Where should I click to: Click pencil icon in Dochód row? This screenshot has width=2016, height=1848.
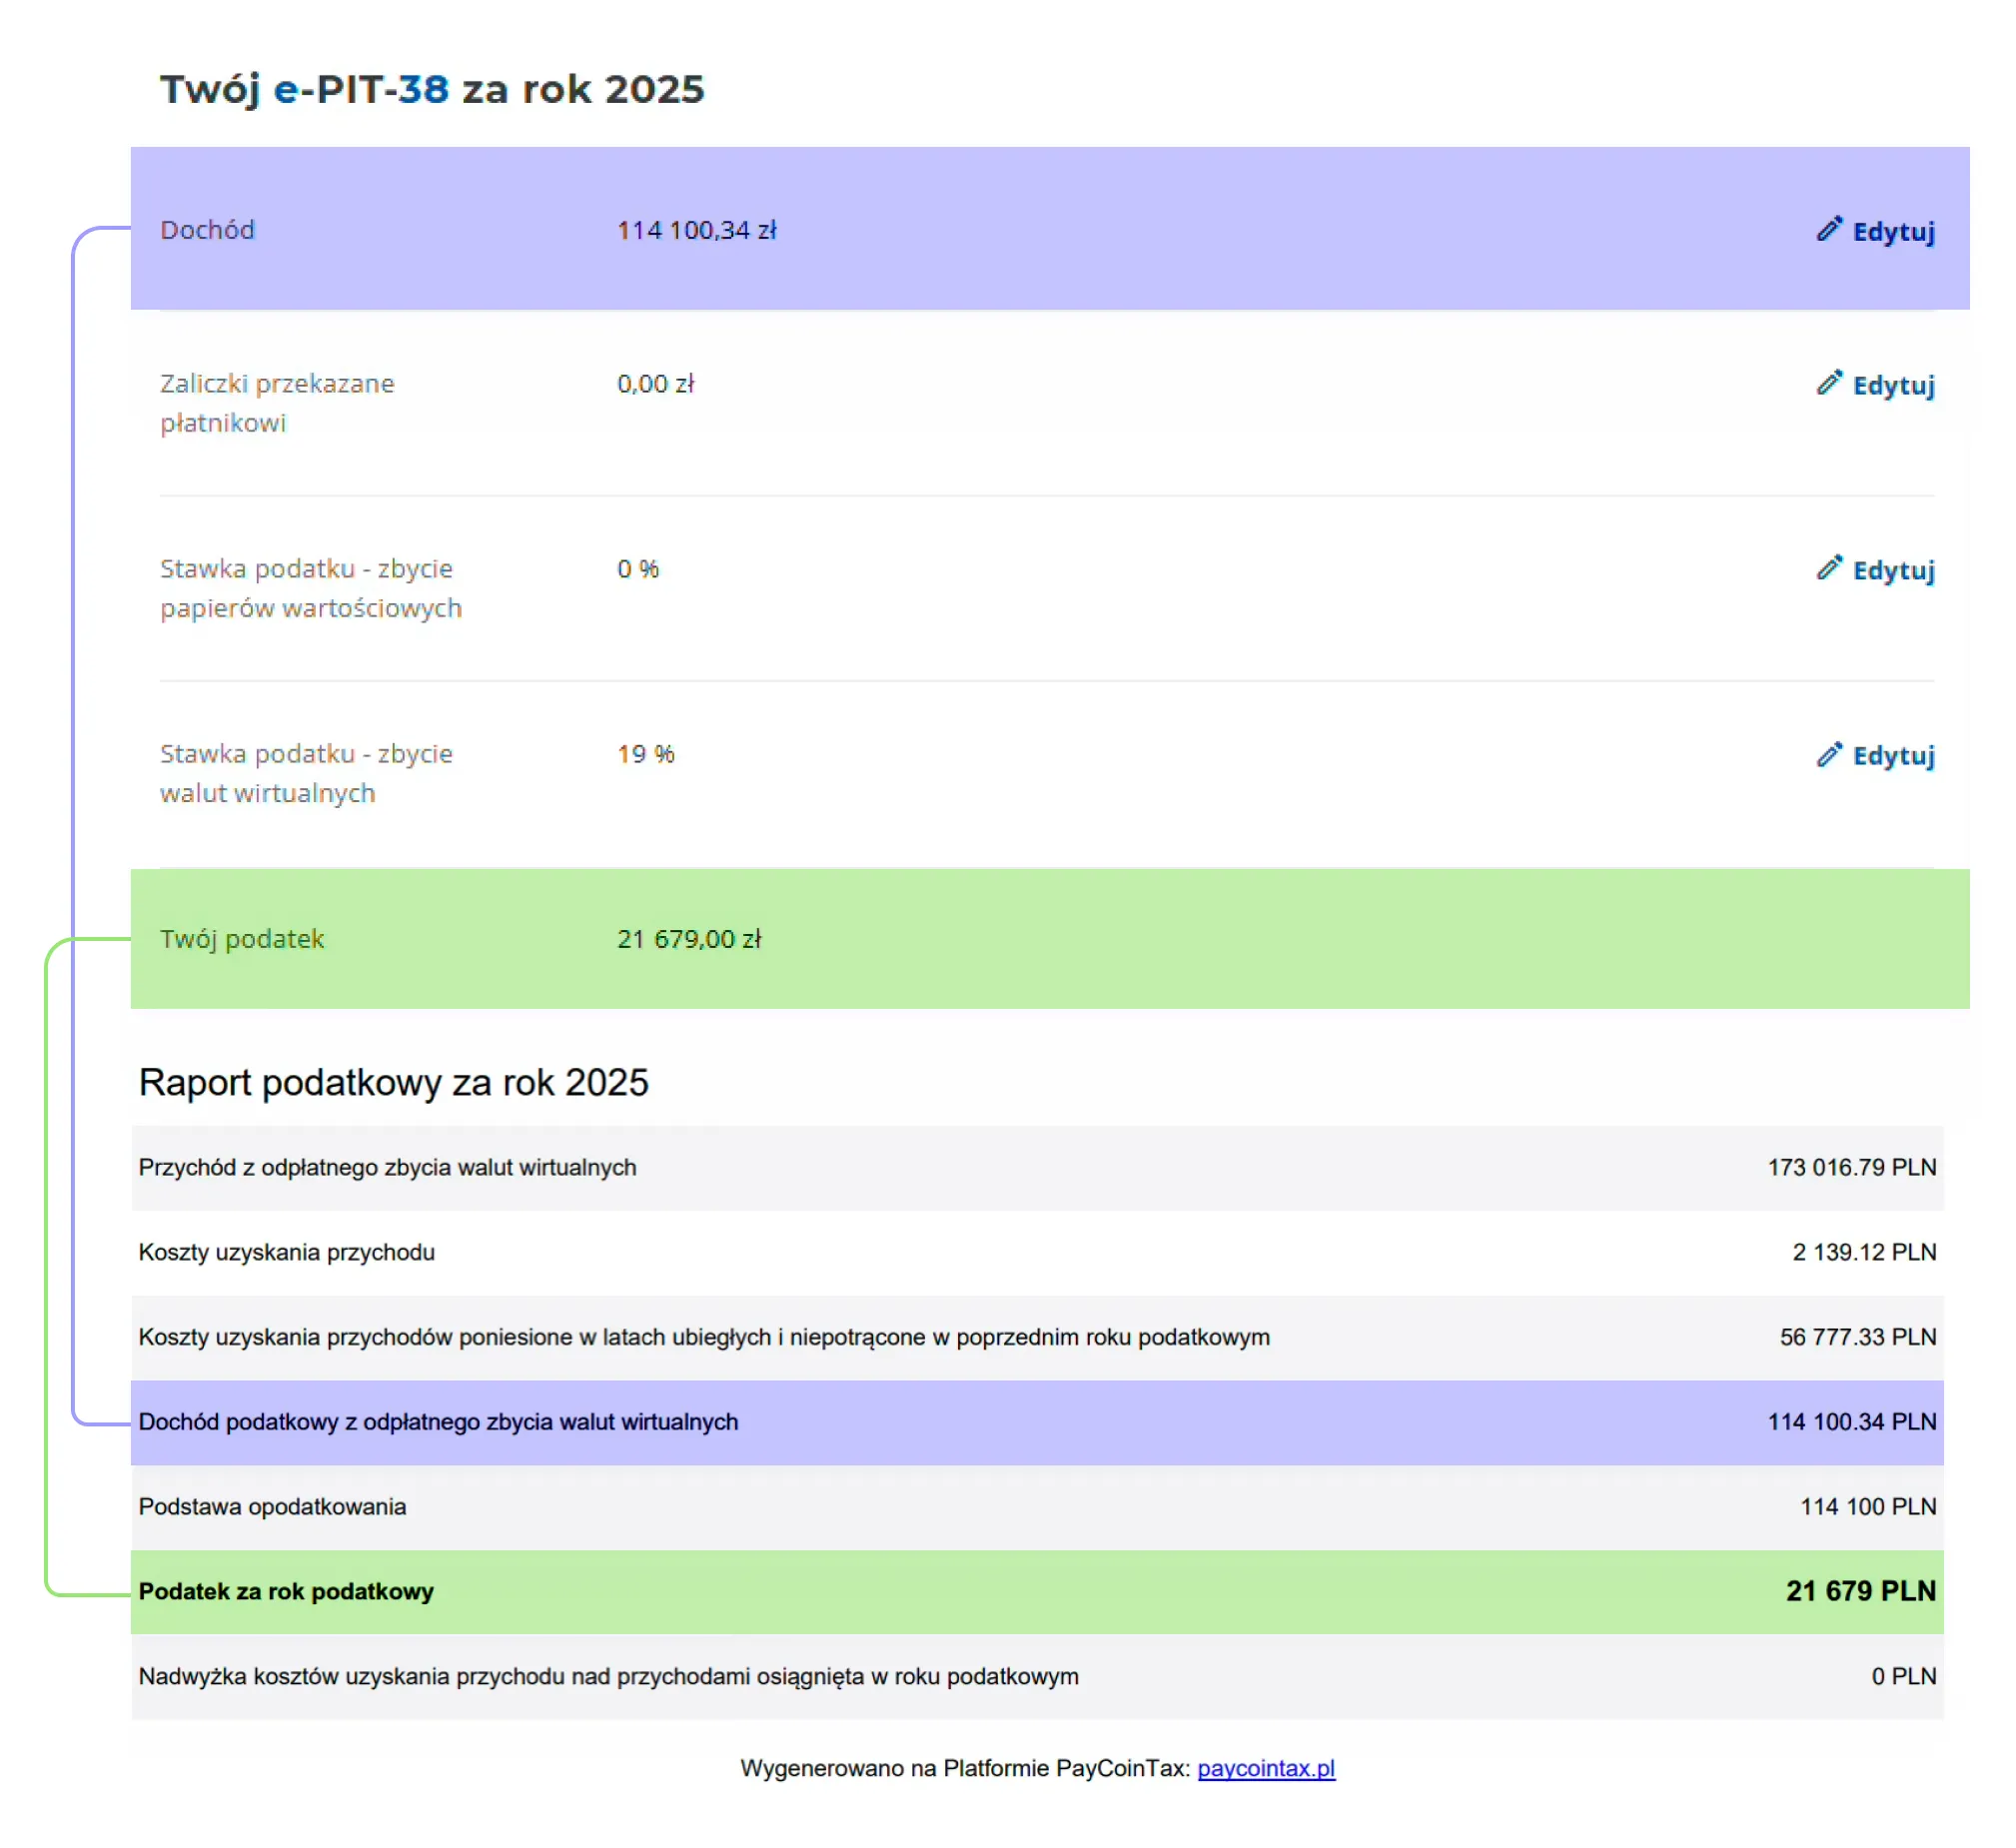[x=1829, y=229]
